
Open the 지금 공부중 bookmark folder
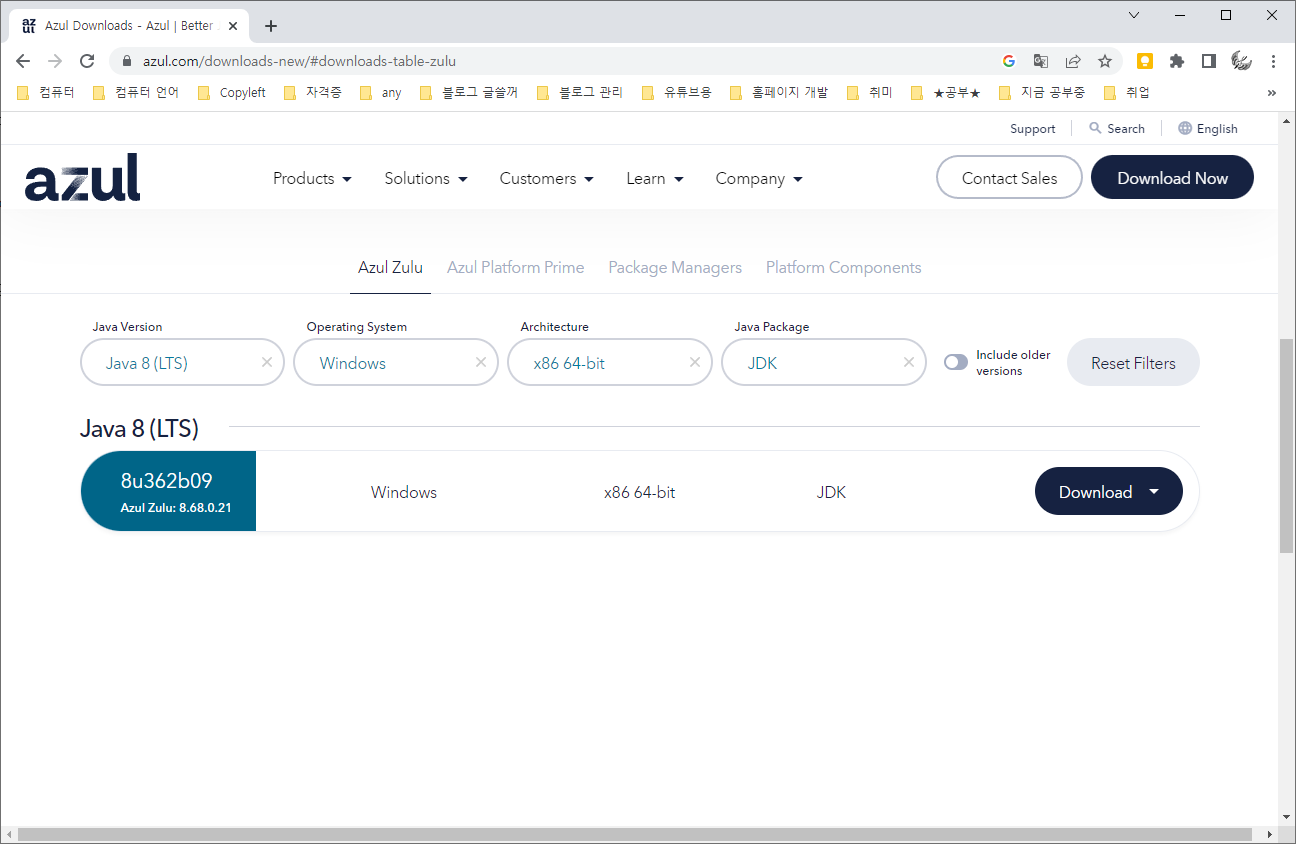1043,93
